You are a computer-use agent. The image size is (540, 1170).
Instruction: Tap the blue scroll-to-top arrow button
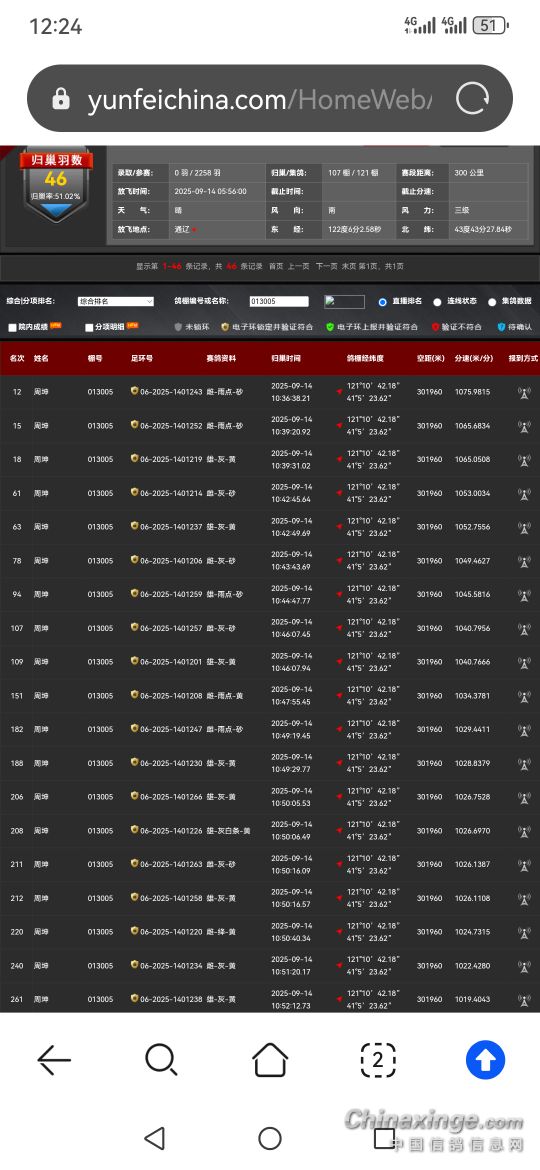tap(486, 1060)
